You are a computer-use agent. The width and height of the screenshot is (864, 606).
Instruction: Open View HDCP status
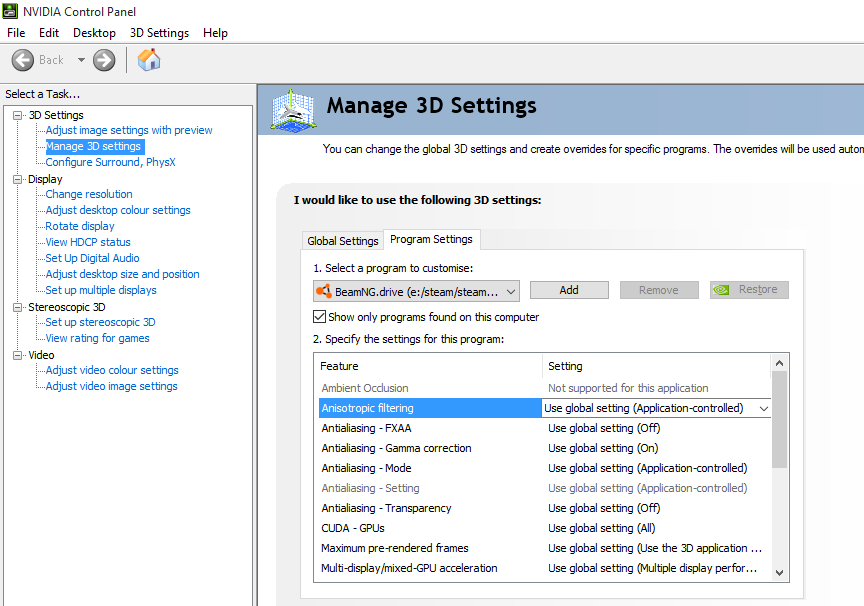click(88, 242)
